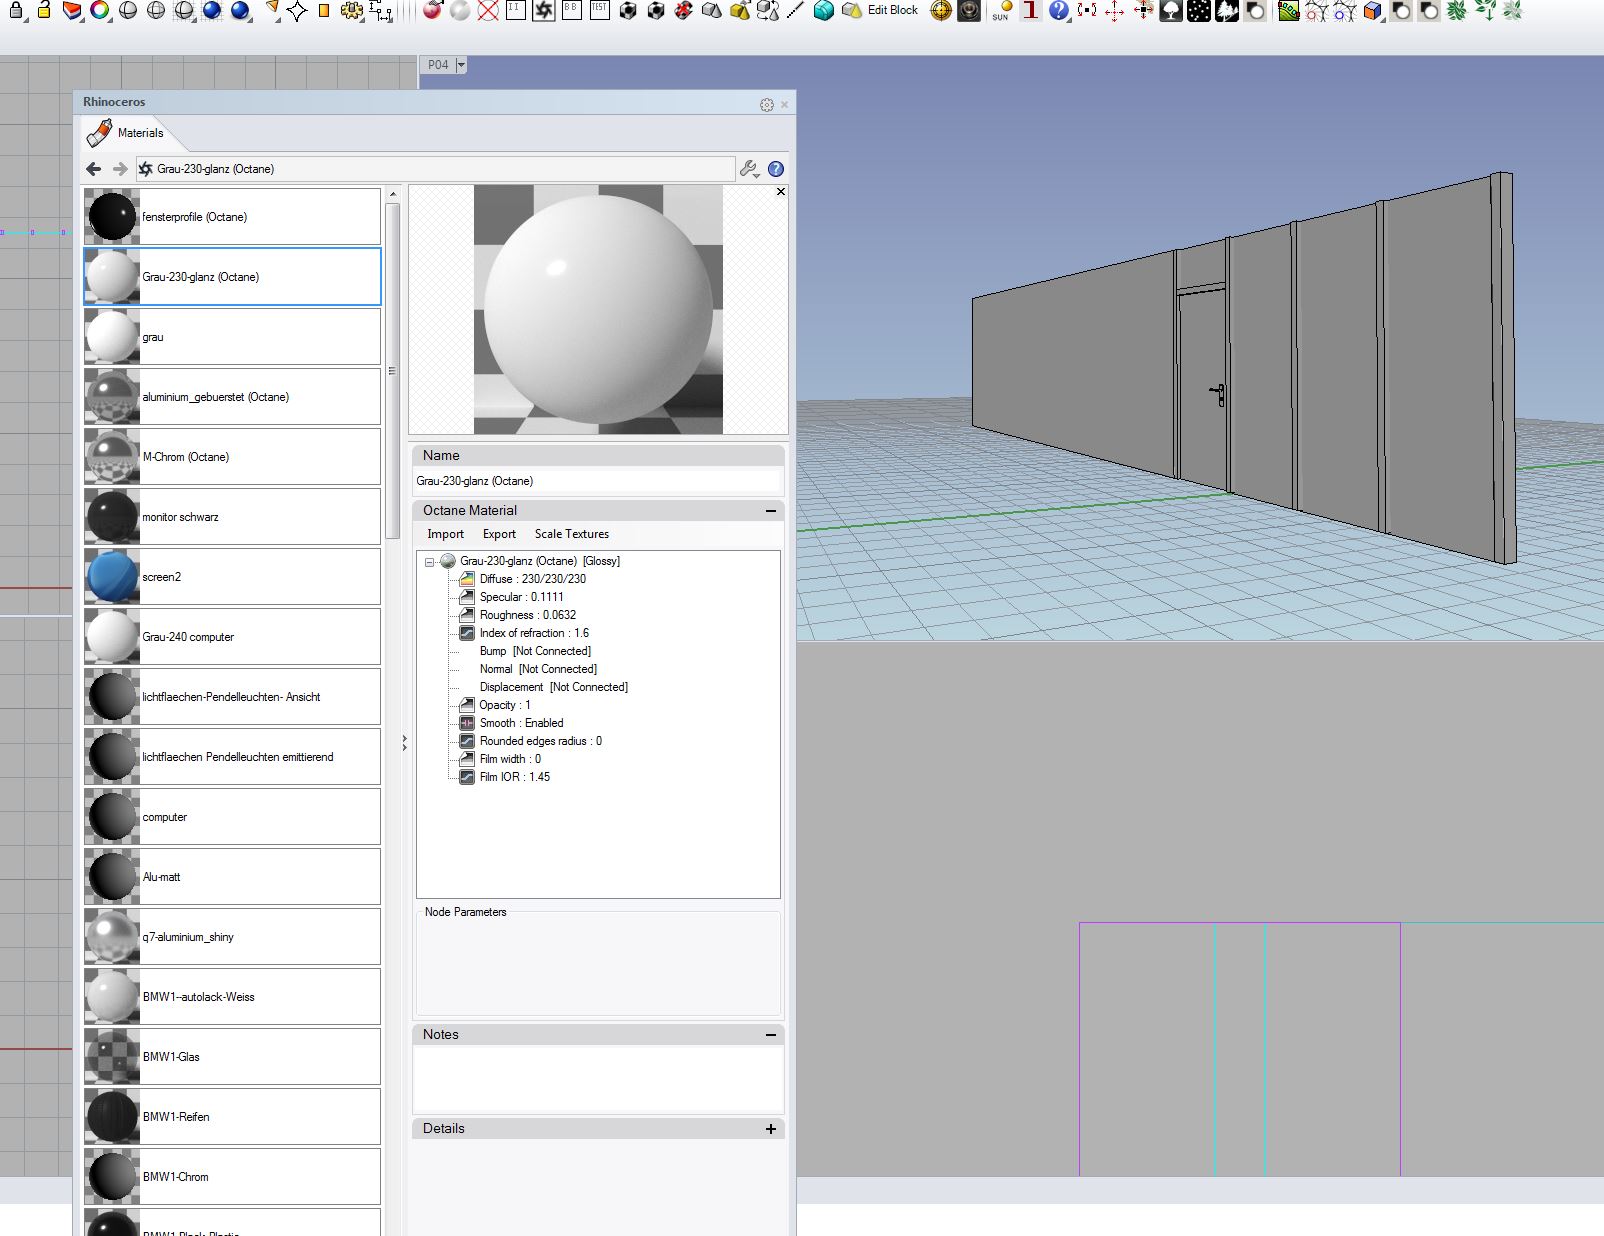Collapse the Octane Material section

point(771,511)
